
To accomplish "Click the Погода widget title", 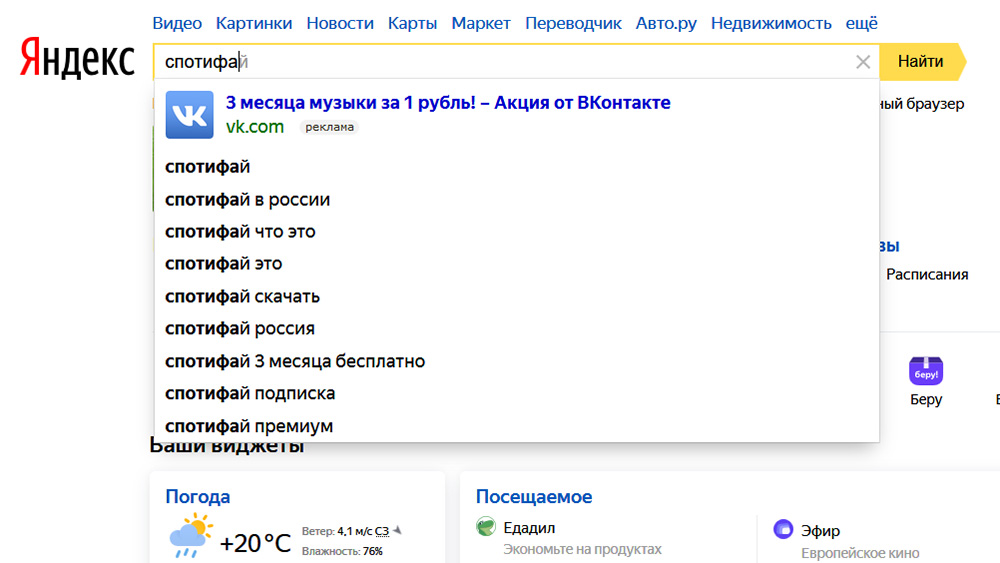I will 197,497.
